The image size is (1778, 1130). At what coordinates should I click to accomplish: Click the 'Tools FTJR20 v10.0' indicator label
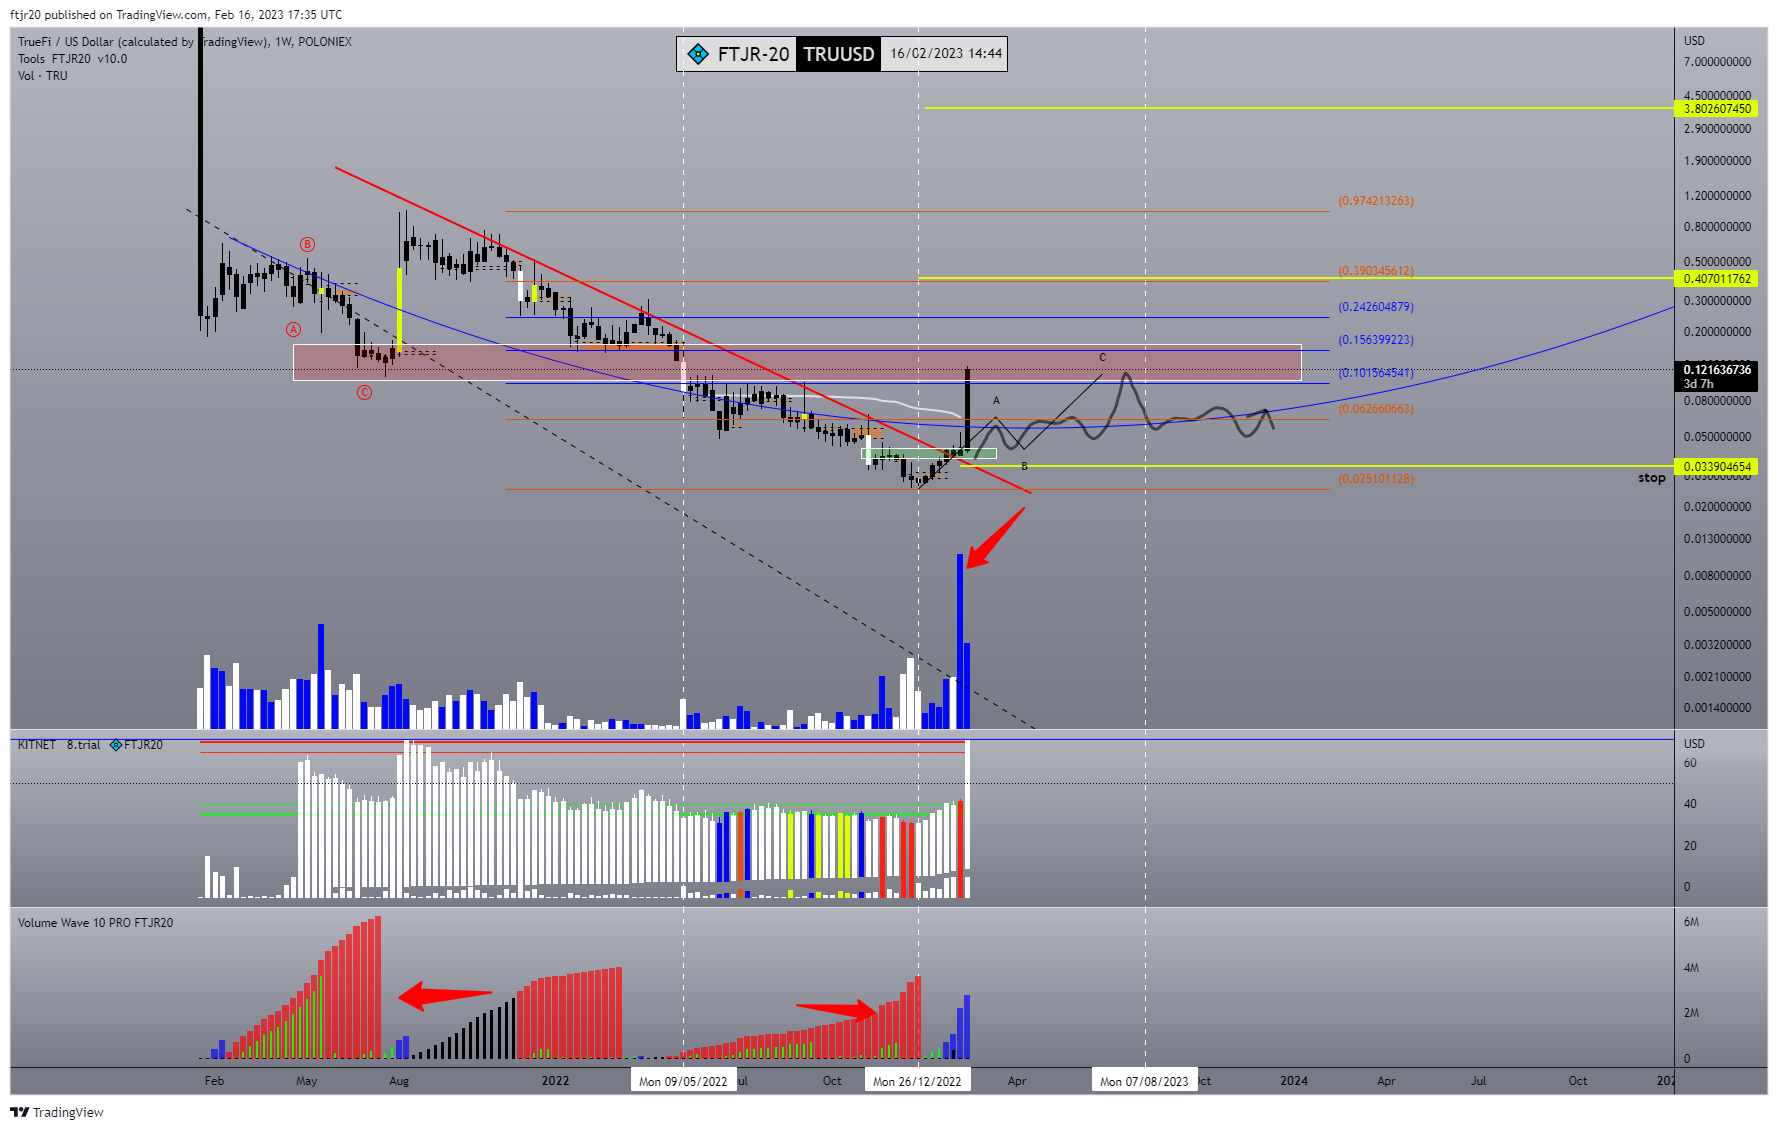pos(72,59)
